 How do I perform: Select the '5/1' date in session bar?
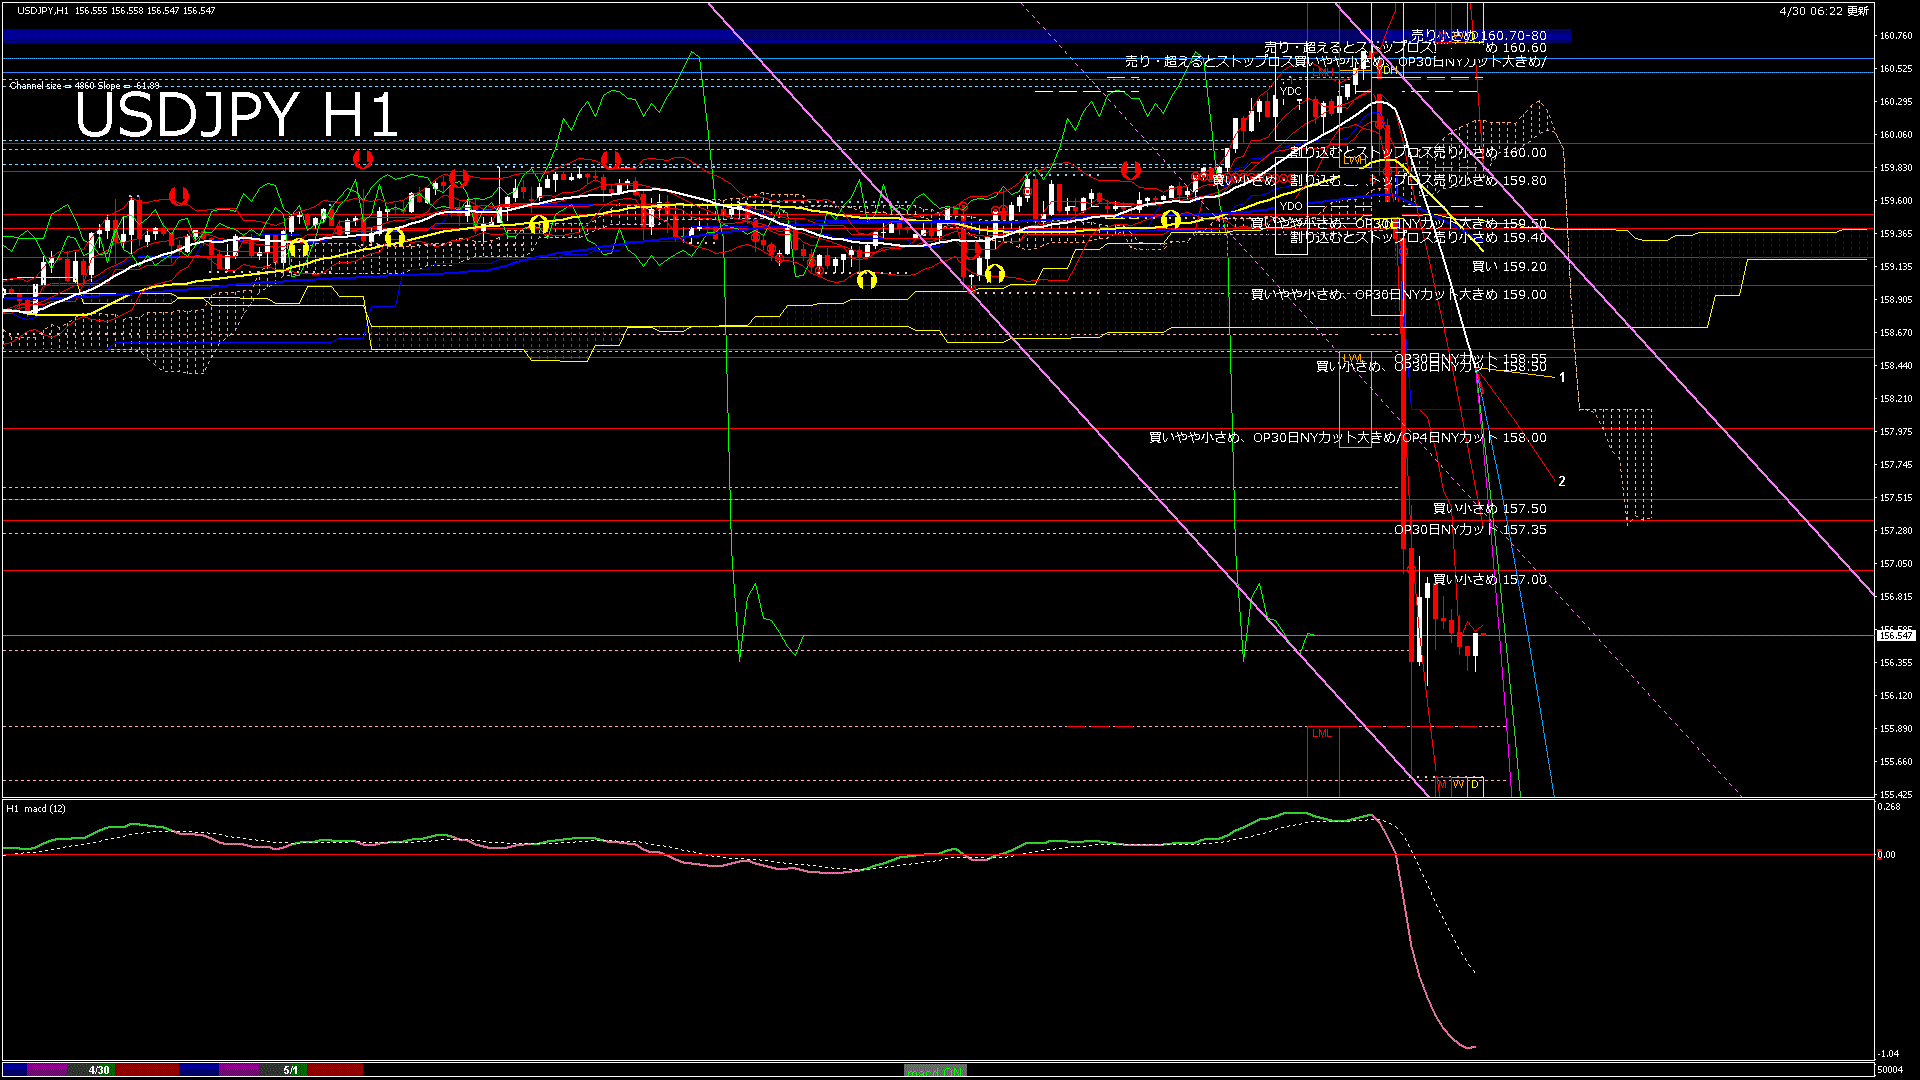point(290,1070)
